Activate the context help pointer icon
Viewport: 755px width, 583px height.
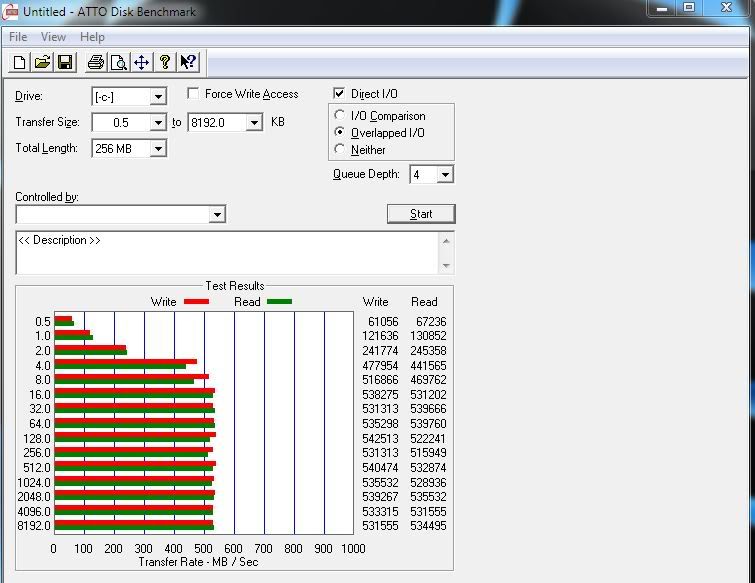188,62
